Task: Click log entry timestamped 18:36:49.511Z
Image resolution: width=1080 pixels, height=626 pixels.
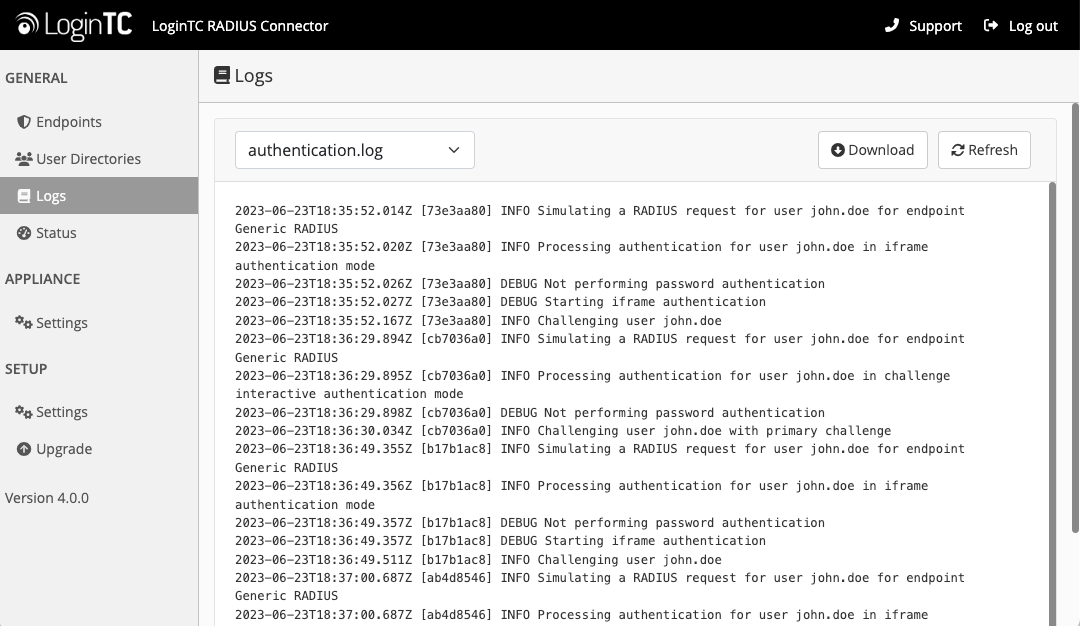Action: click(478, 560)
